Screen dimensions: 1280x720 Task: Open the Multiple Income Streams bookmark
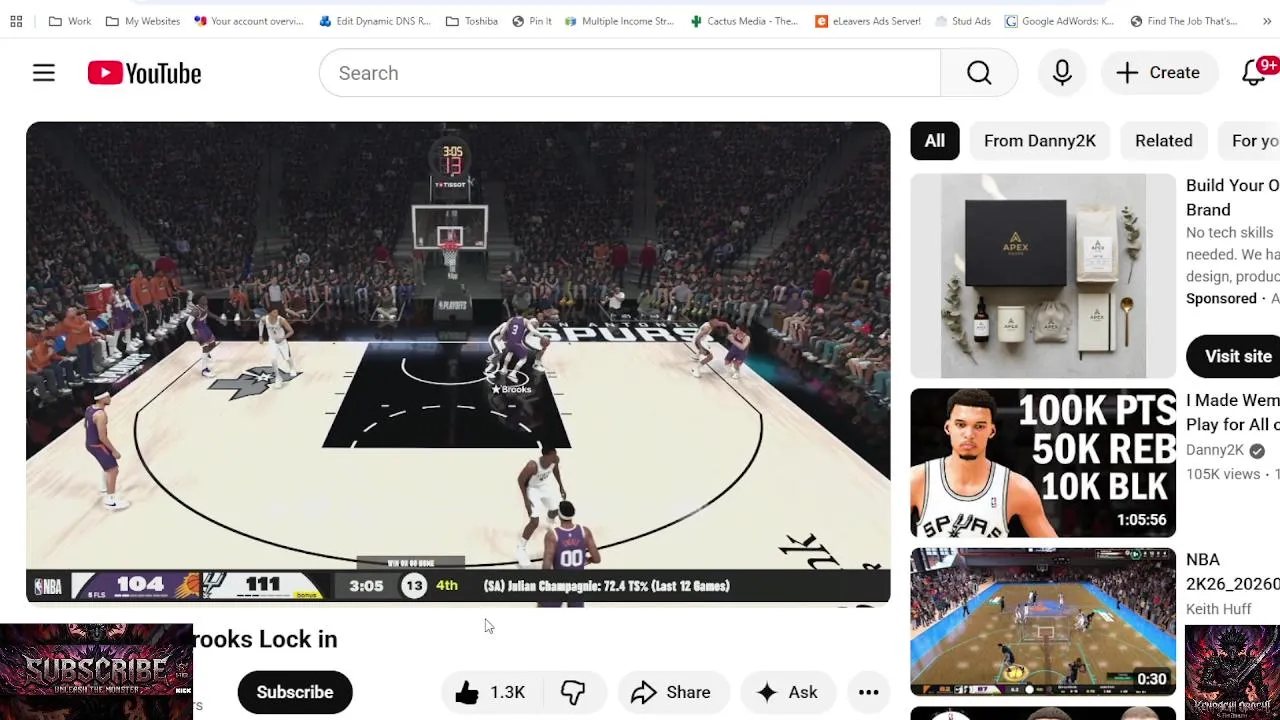pyautogui.click(x=620, y=21)
